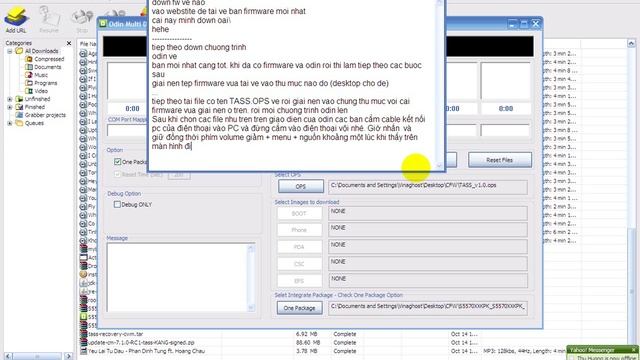
Task: Select the Finished folder icon
Action: tap(19, 107)
